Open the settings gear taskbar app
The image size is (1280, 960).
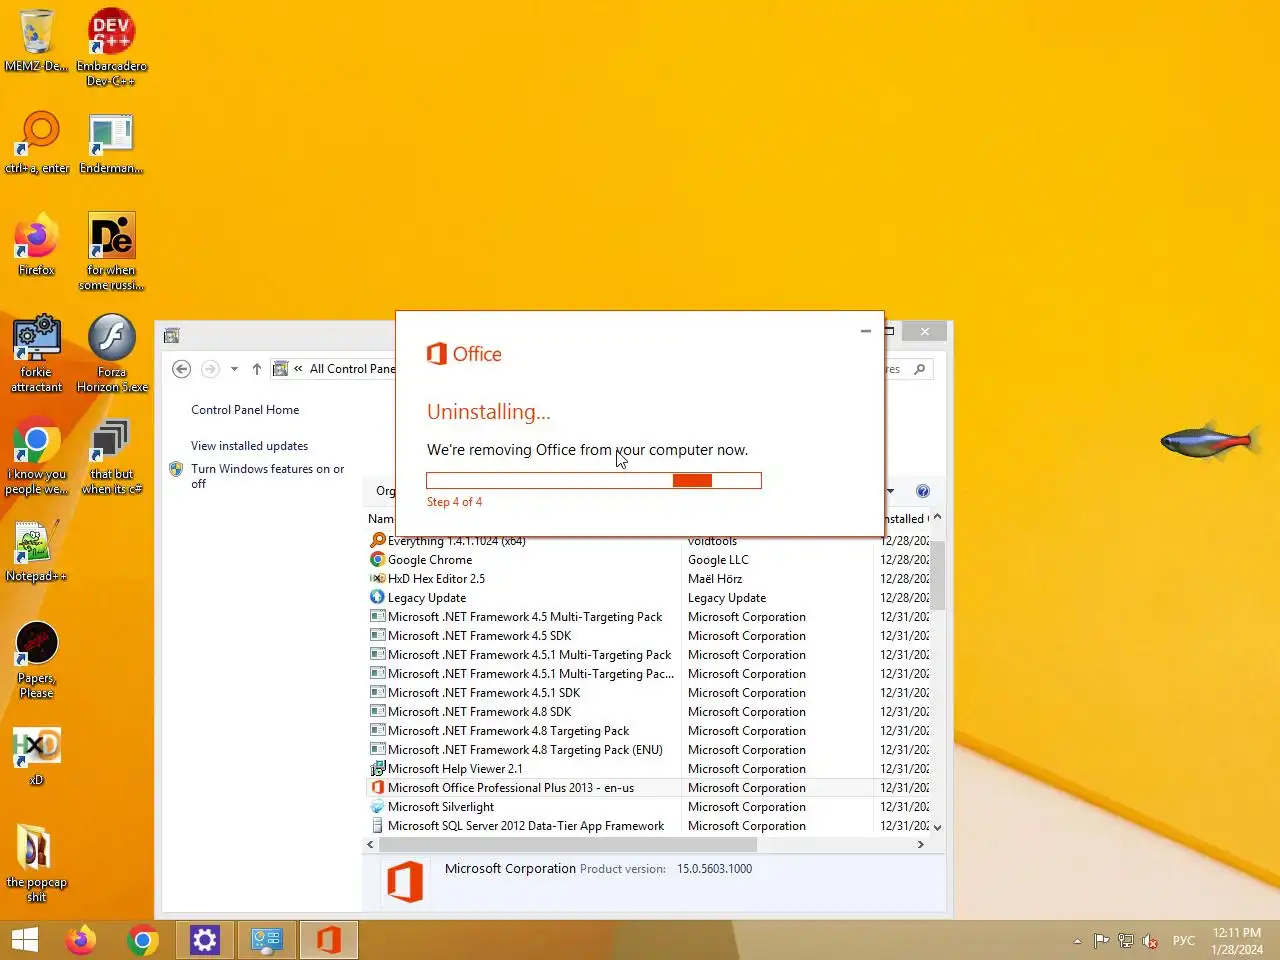pos(204,940)
